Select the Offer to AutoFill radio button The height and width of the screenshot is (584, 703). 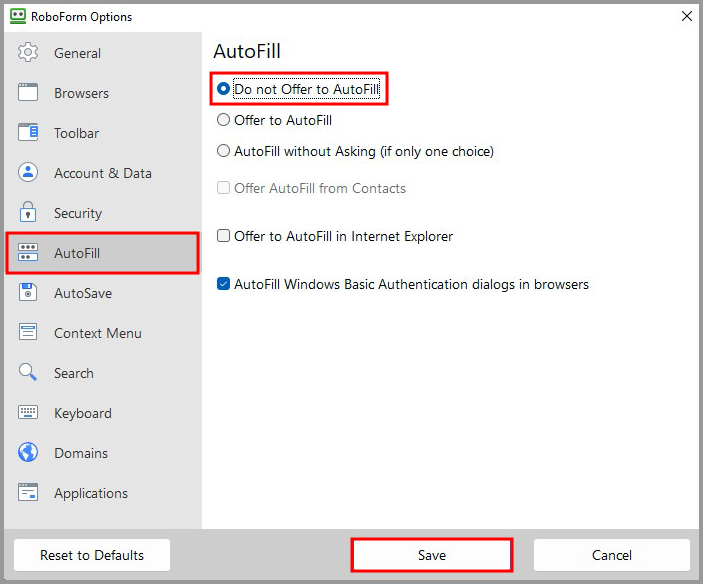224,120
